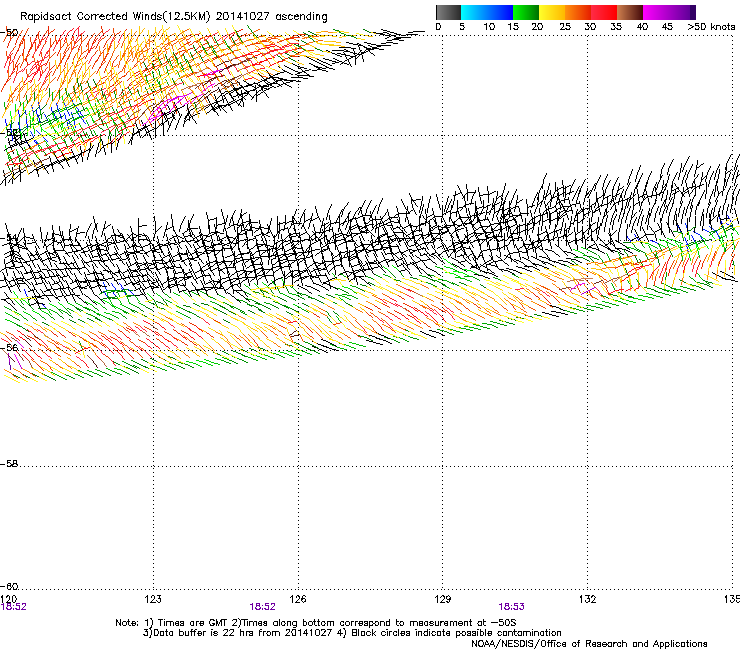The height and width of the screenshot is (650, 740).
Task: Select the red 30-35 knots legend swatch
Action: [x=604, y=12]
